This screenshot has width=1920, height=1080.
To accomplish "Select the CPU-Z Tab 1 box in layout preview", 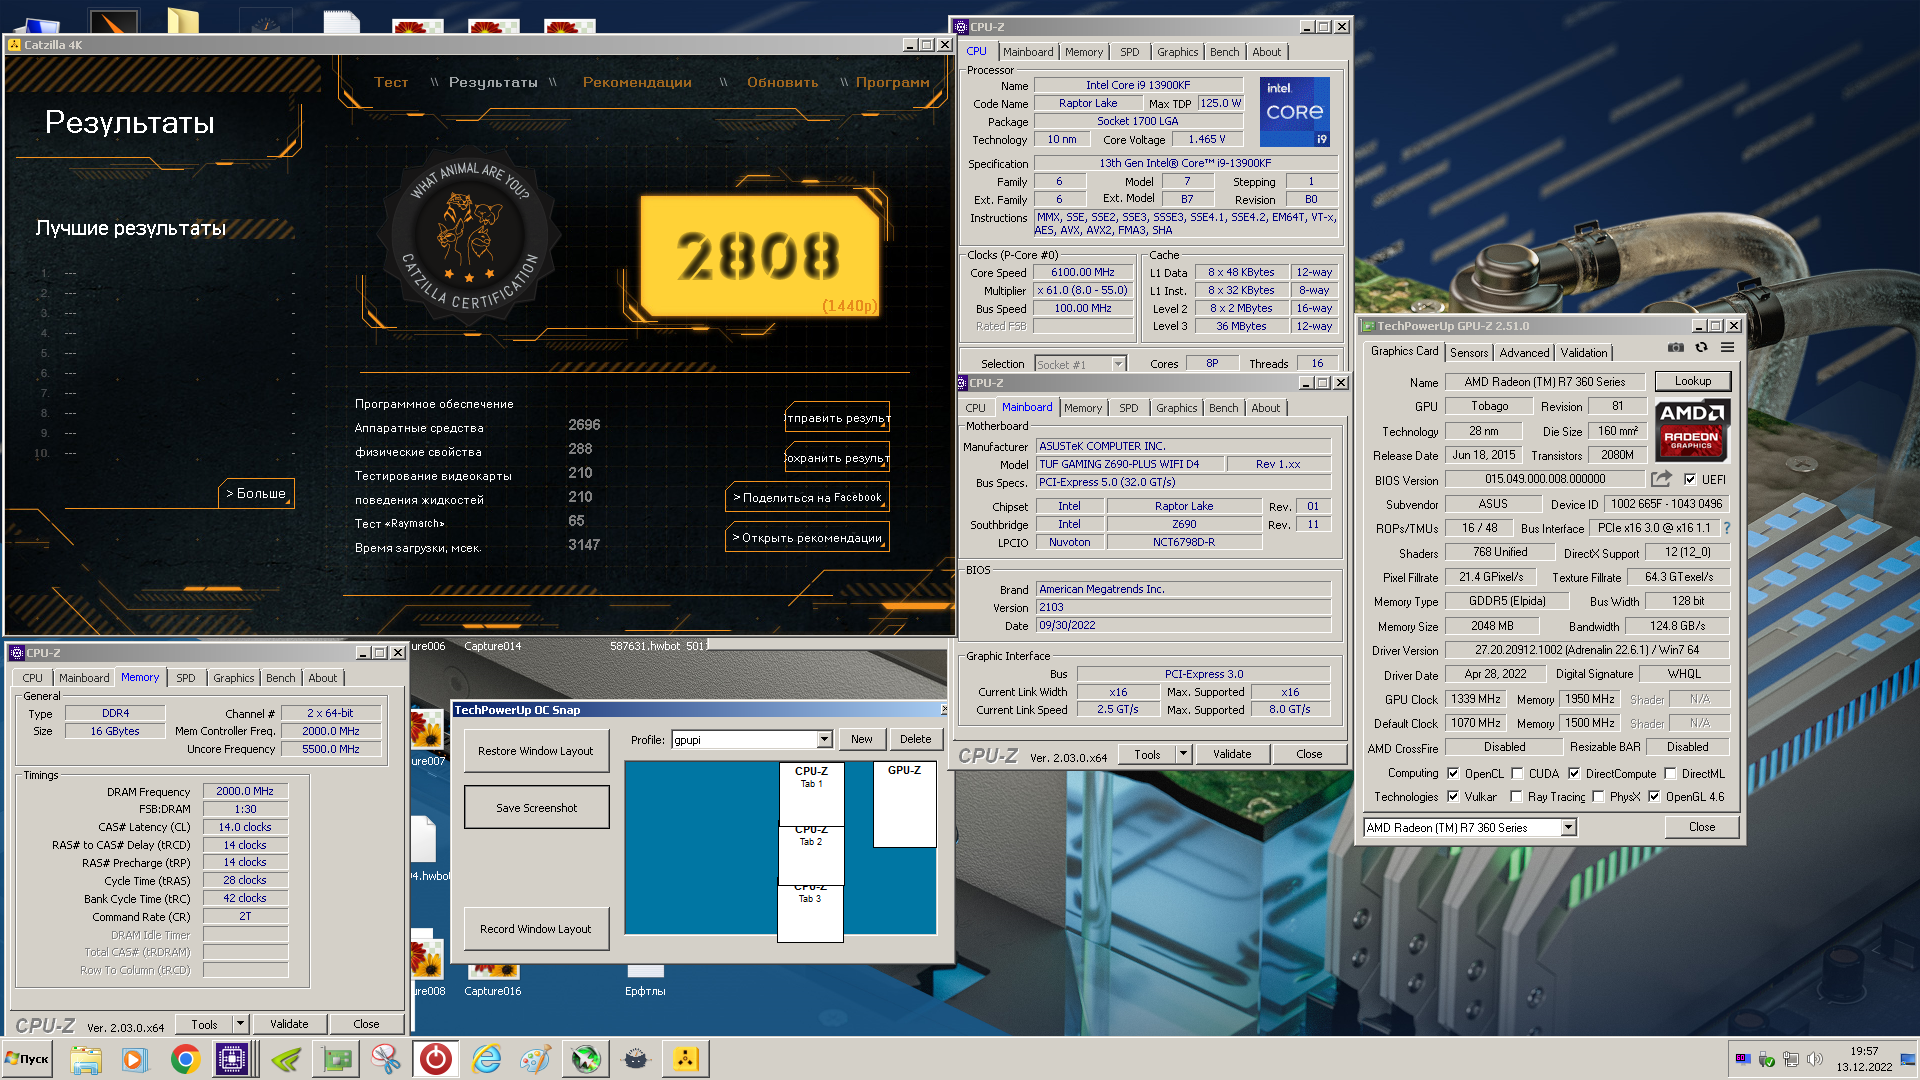I will (x=811, y=794).
